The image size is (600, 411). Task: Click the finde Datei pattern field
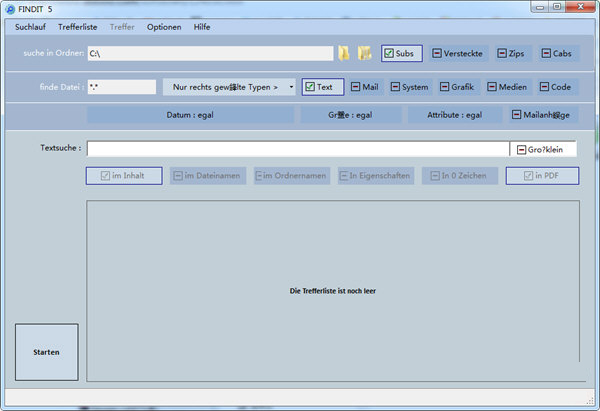tap(122, 87)
